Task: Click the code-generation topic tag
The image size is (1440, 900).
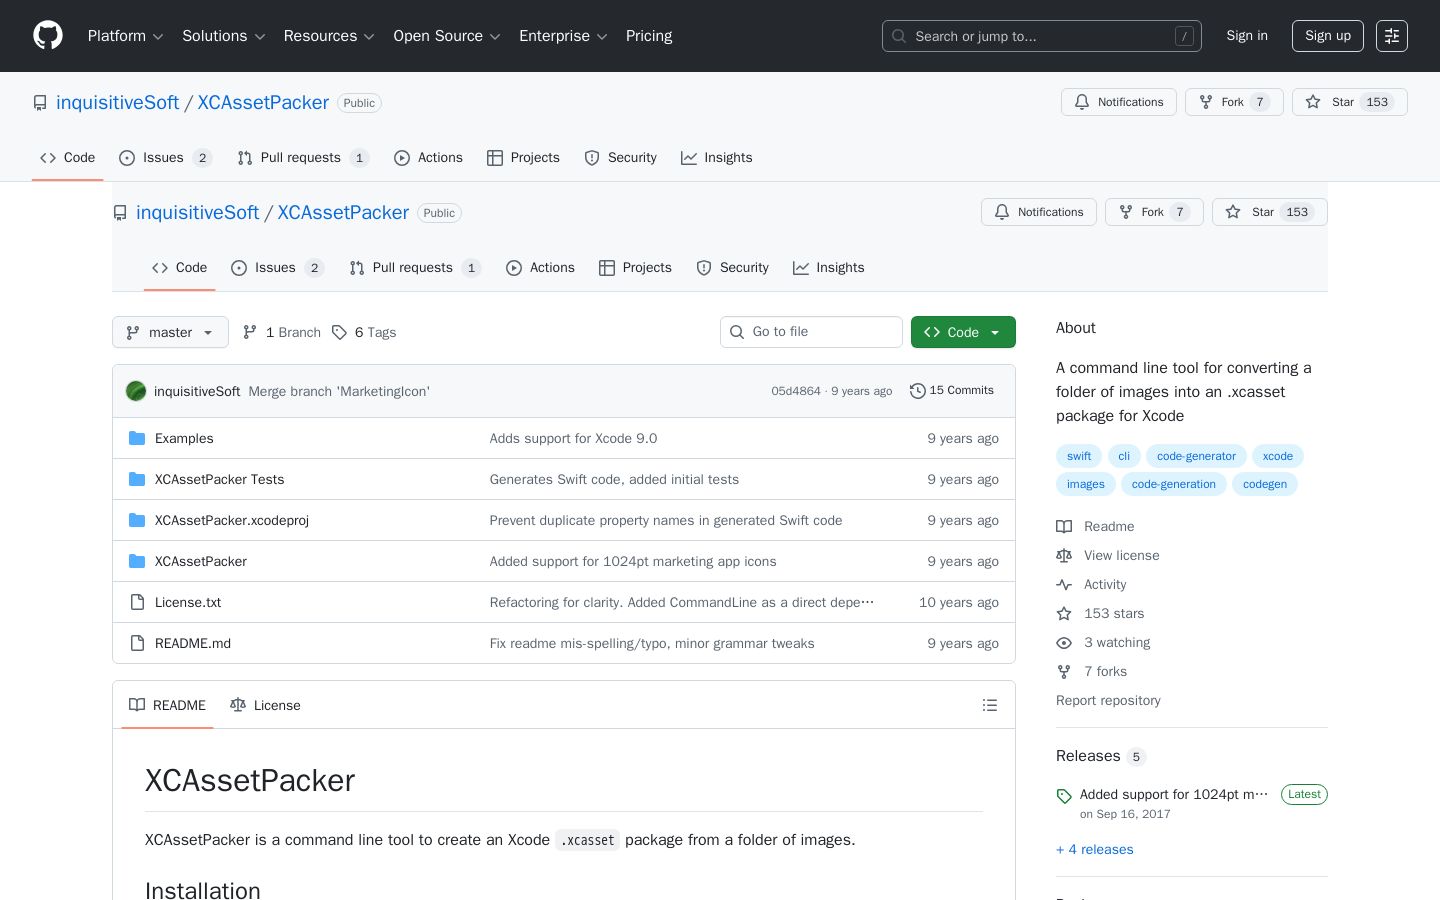Action: tap(1174, 484)
